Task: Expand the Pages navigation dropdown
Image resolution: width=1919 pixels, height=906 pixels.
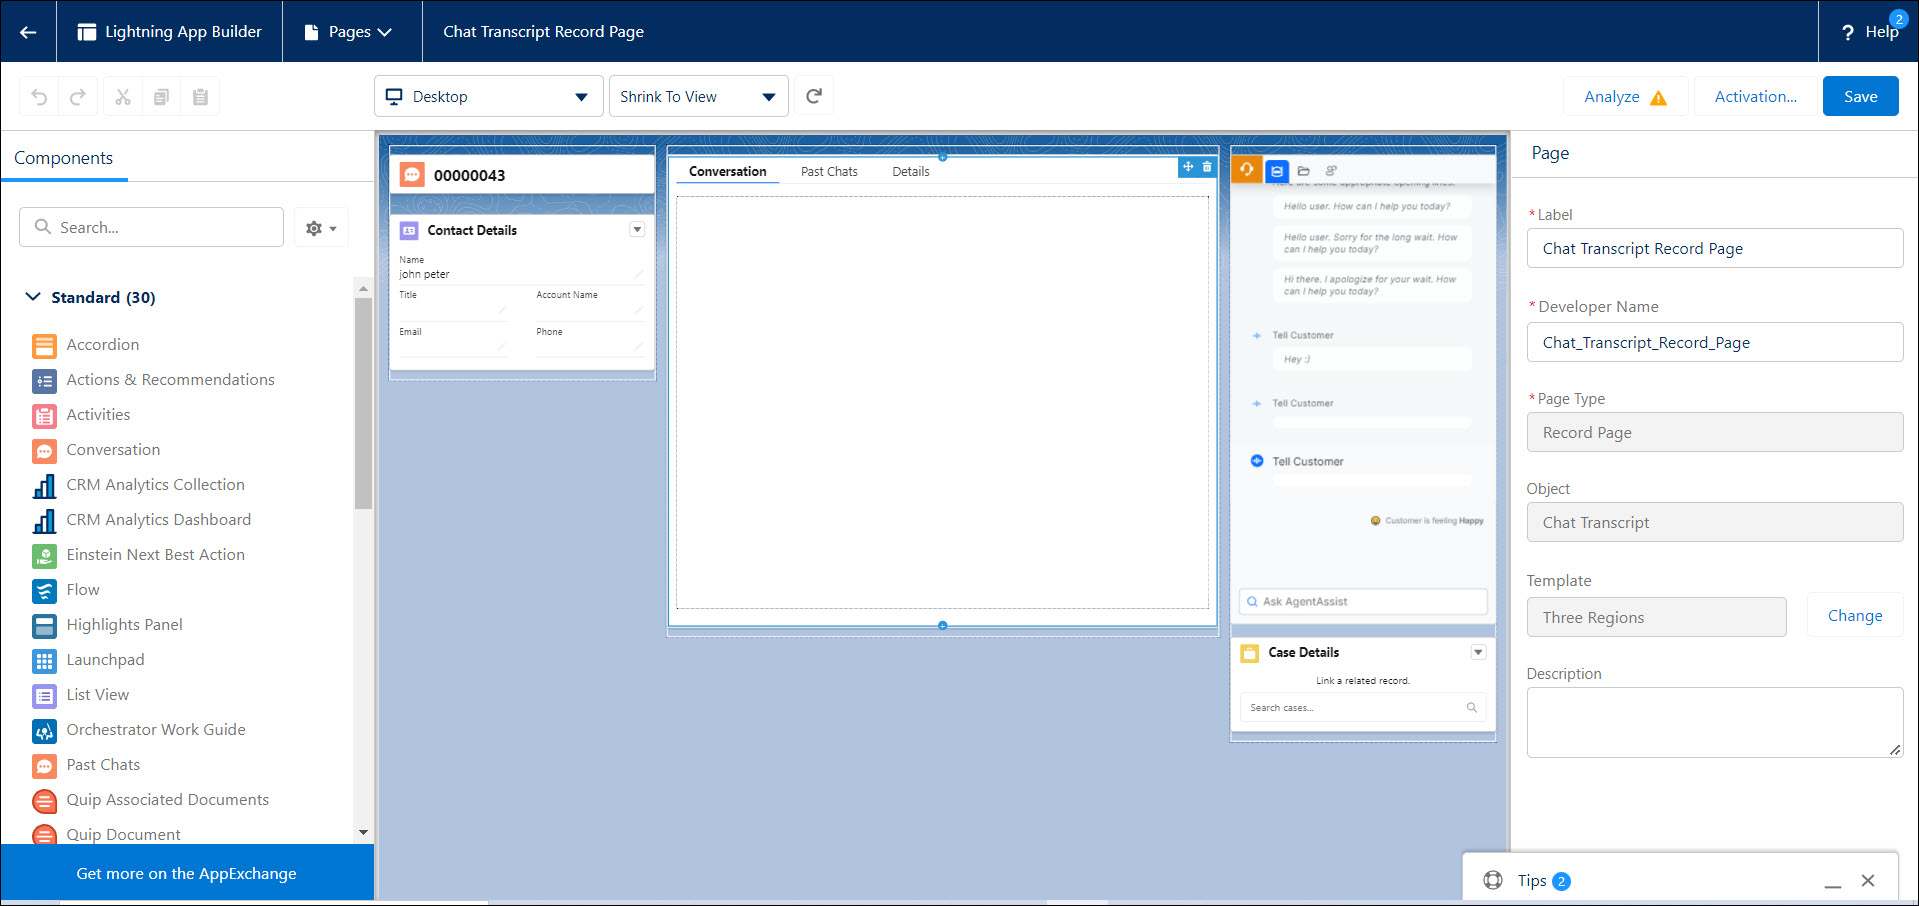Action: click(x=352, y=31)
